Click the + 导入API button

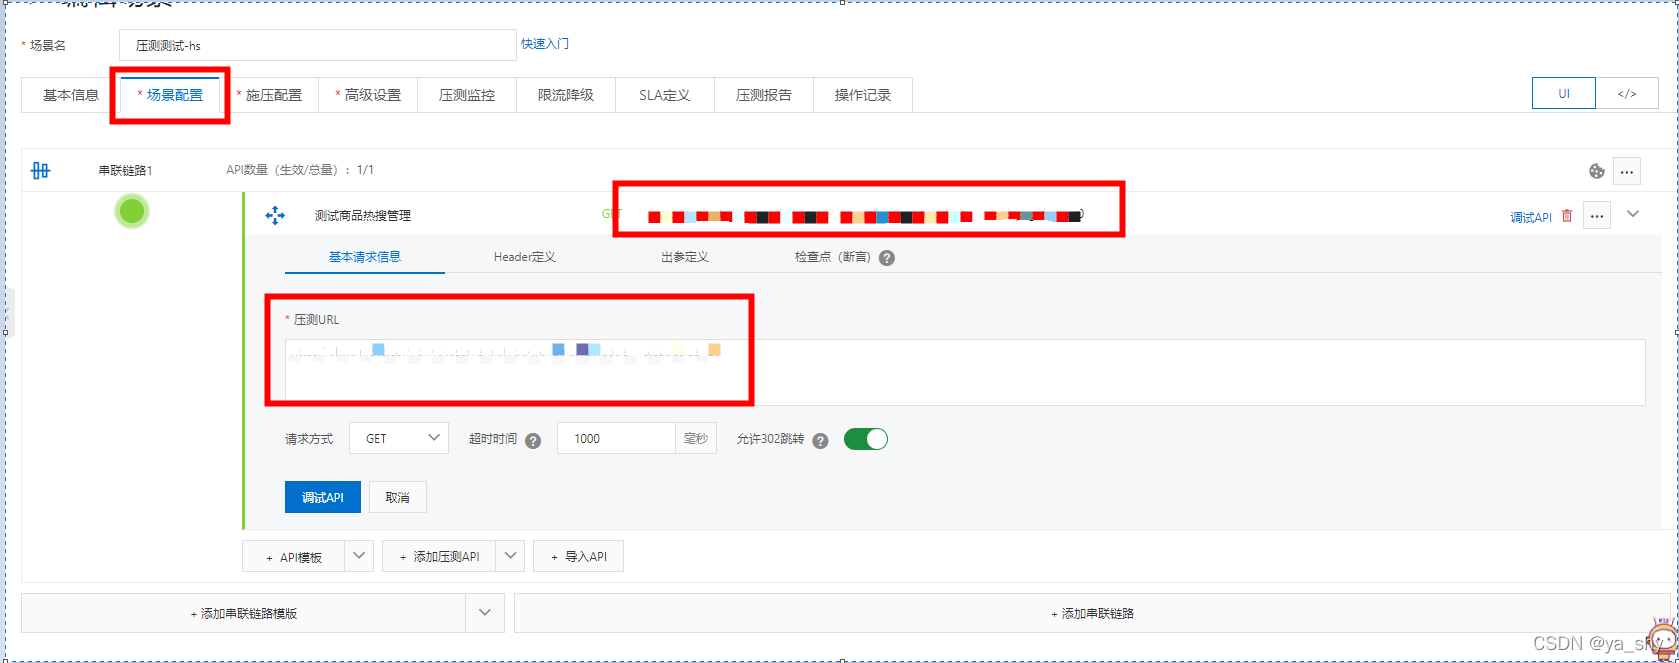point(579,556)
